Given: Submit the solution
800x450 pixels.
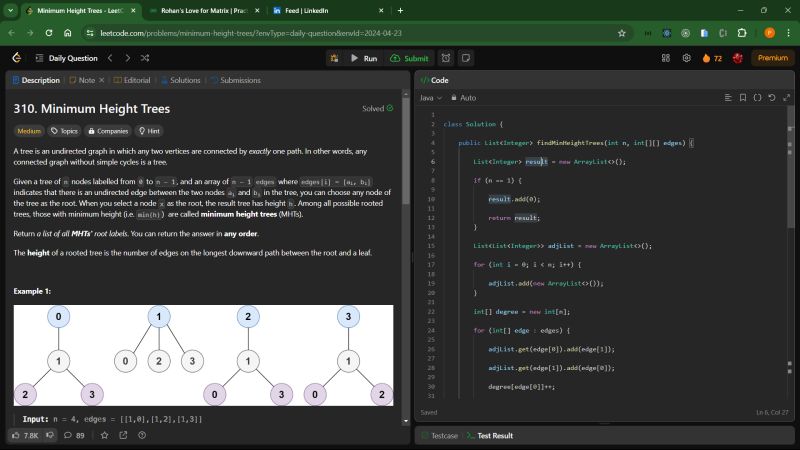Looking at the screenshot, I should [x=410, y=58].
